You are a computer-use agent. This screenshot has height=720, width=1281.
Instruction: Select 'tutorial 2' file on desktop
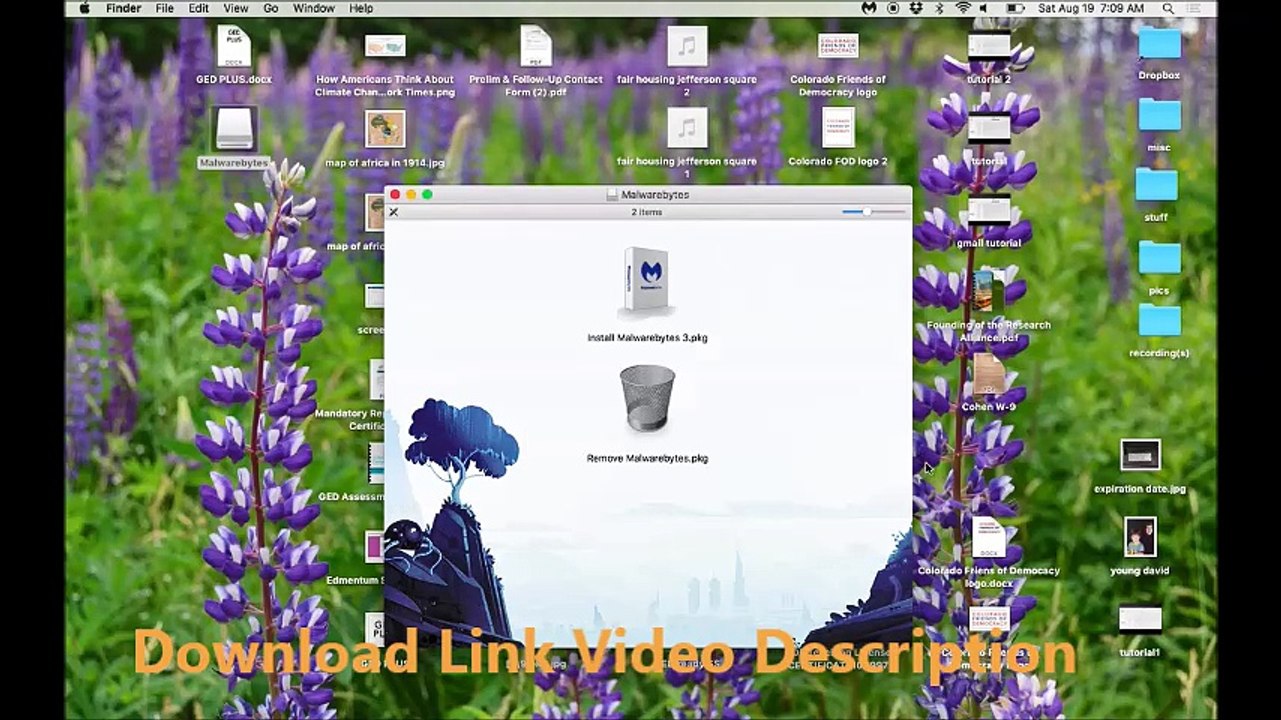[988, 46]
